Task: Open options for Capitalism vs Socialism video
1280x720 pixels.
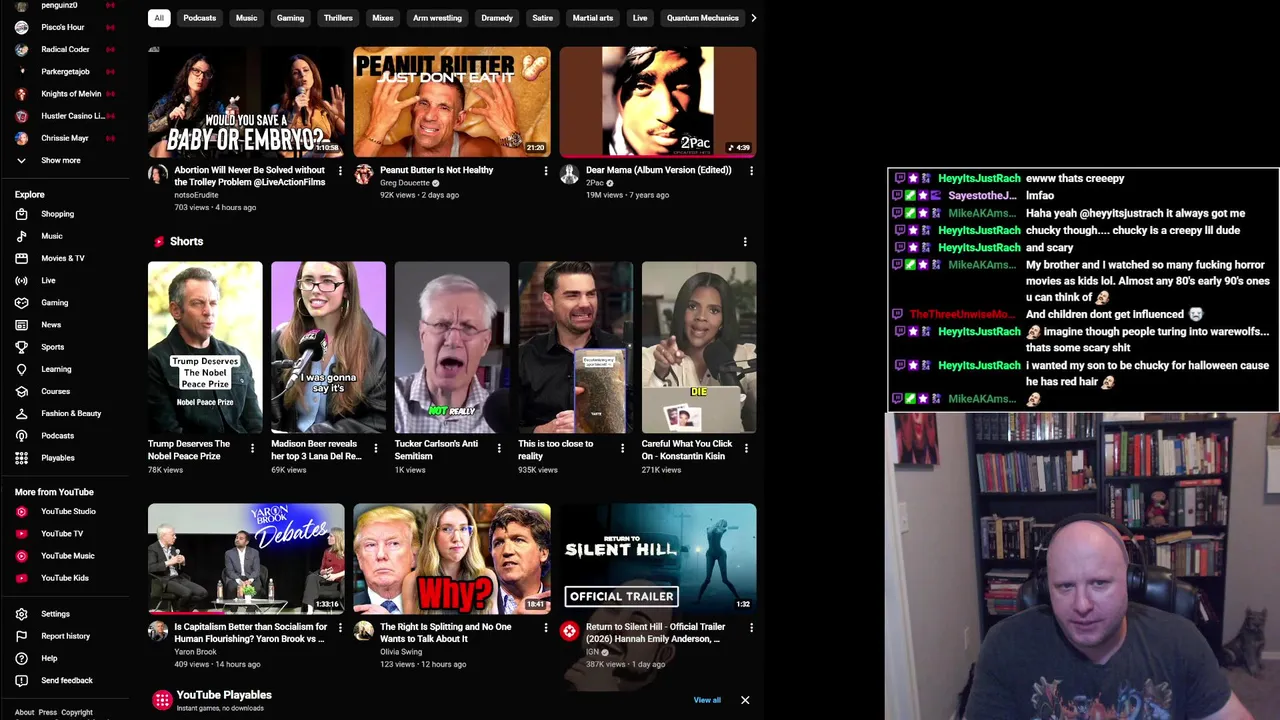Action: tap(340, 628)
